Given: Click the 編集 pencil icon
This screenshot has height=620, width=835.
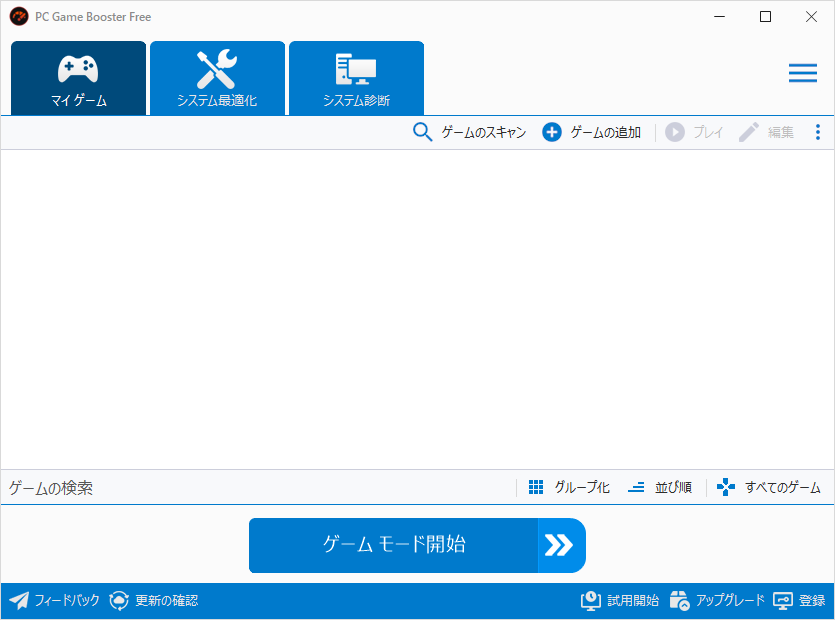Looking at the screenshot, I should (749, 132).
